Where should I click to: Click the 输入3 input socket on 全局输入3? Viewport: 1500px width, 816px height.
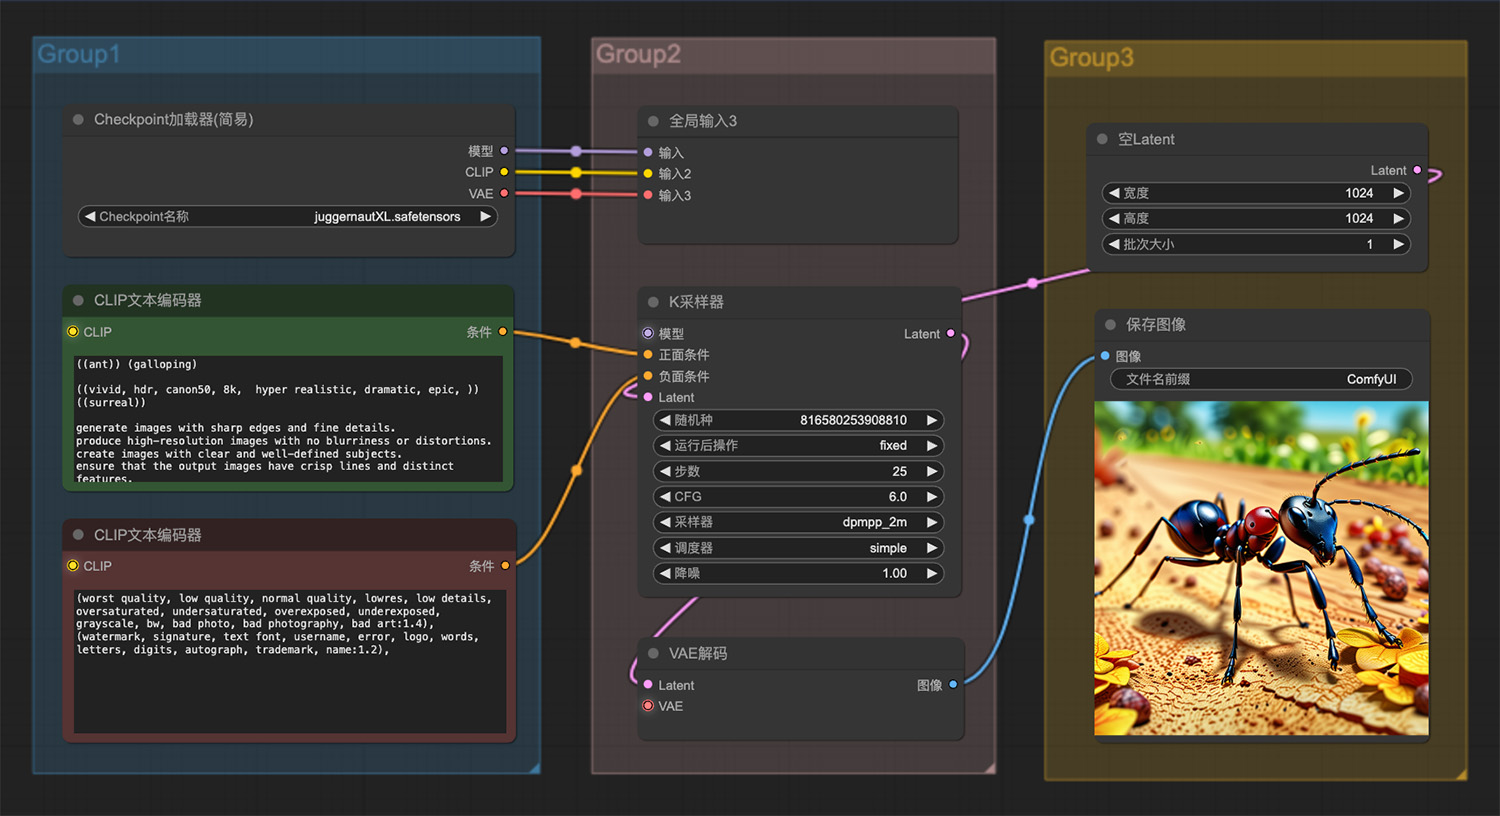[x=648, y=195]
